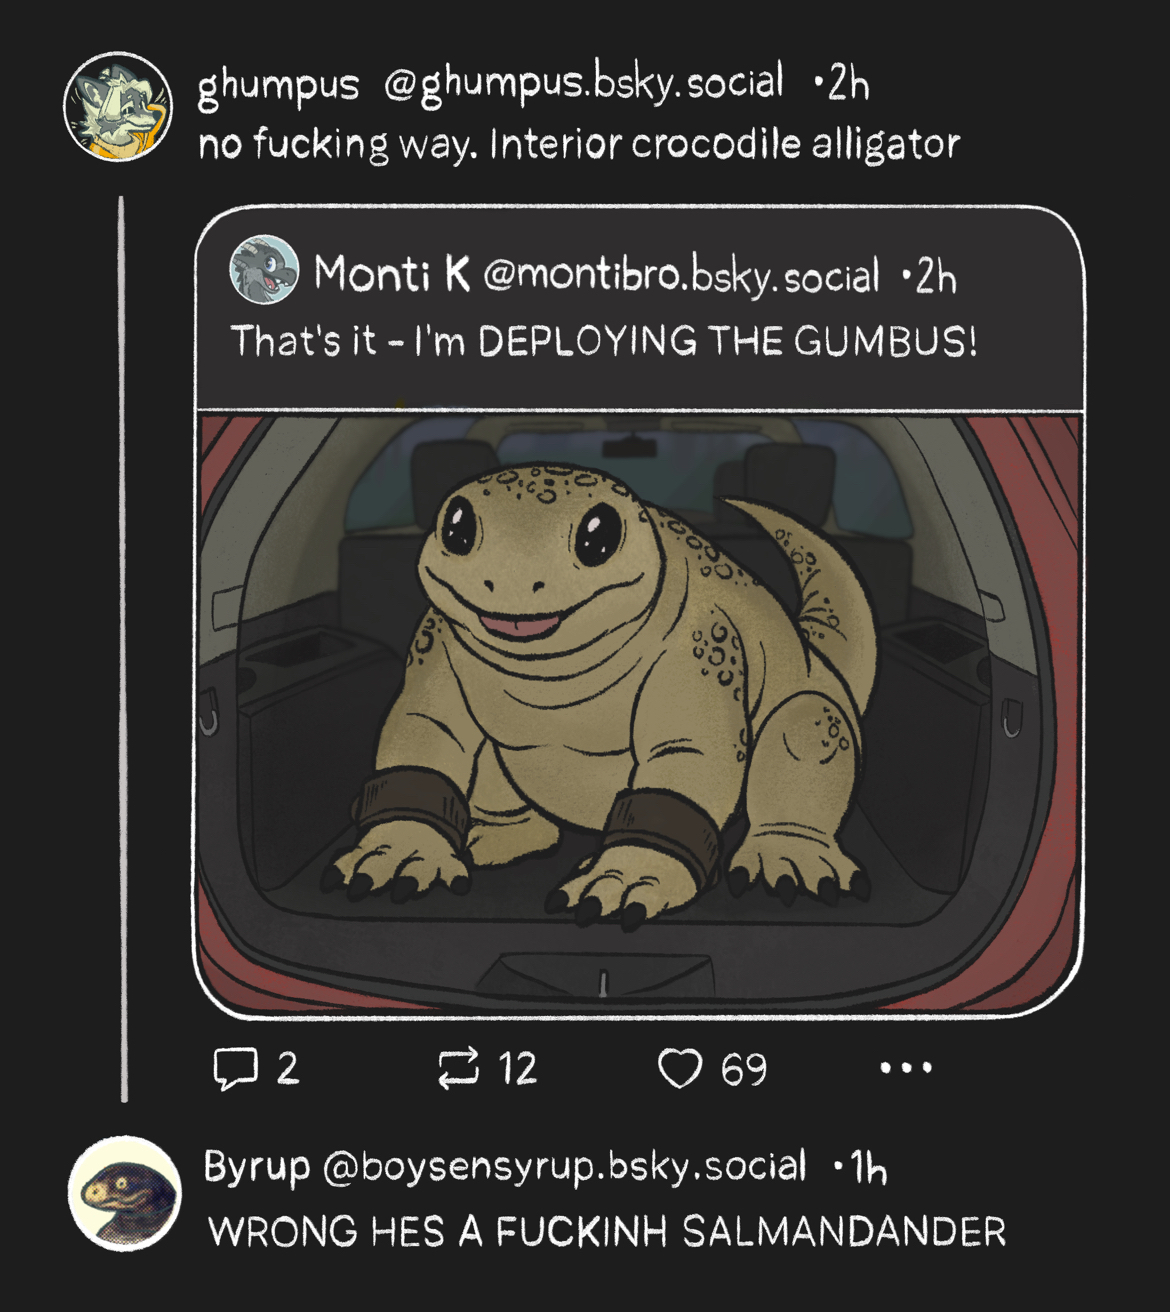This screenshot has width=1170, height=1312.
Task: Repost using the repost arrows icon
Action: coord(459,1068)
